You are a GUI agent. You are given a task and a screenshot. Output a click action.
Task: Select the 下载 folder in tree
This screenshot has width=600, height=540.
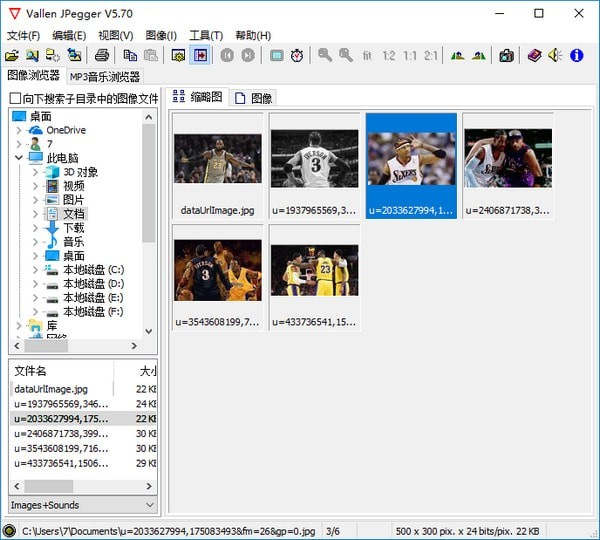pos(73,228)
